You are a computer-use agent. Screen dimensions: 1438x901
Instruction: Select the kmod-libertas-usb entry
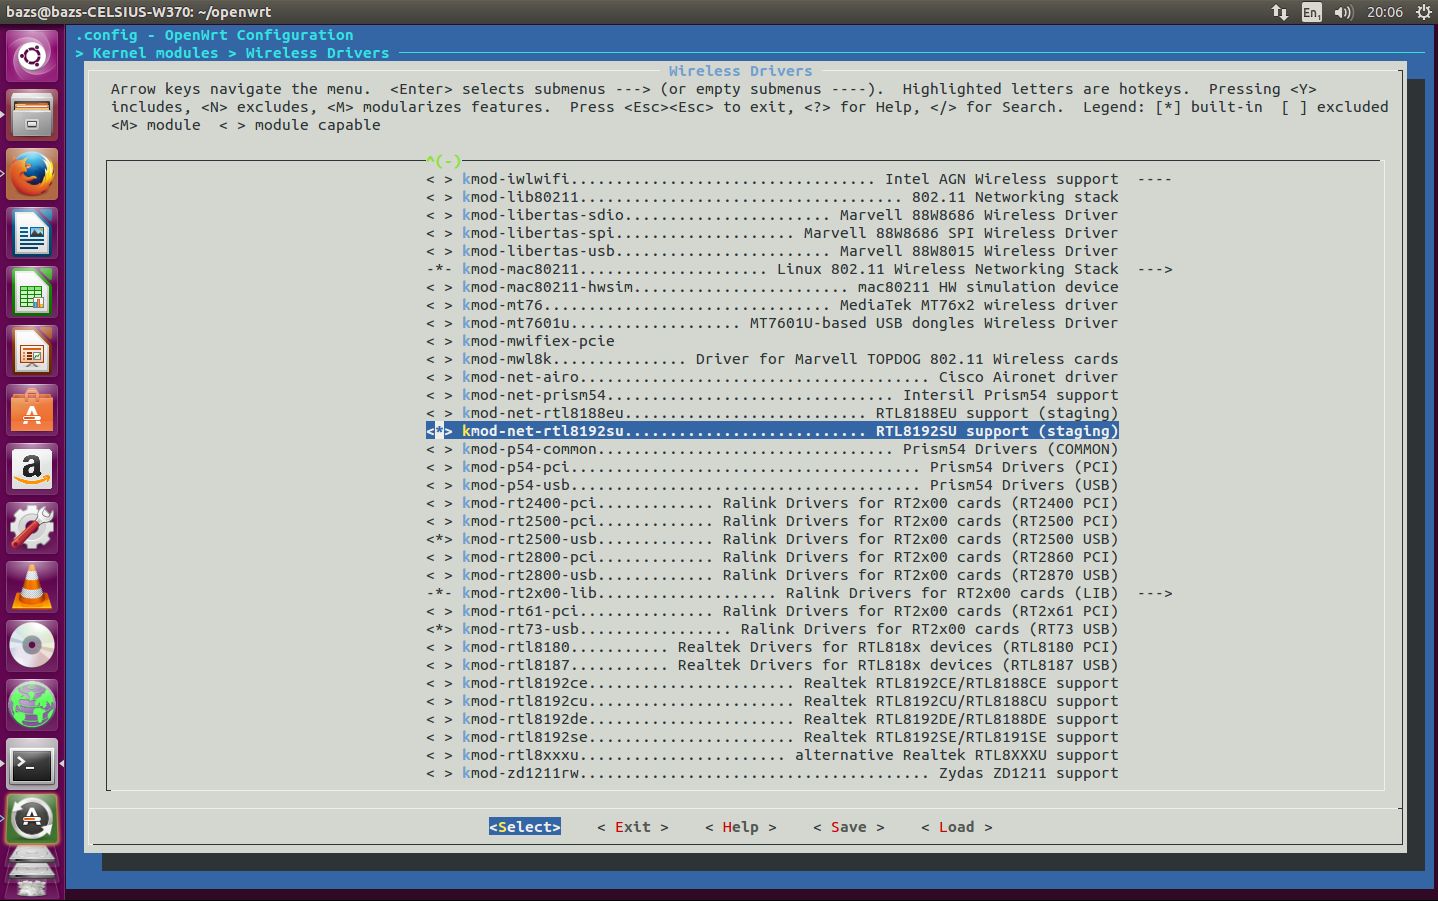[x=772, y=251]
